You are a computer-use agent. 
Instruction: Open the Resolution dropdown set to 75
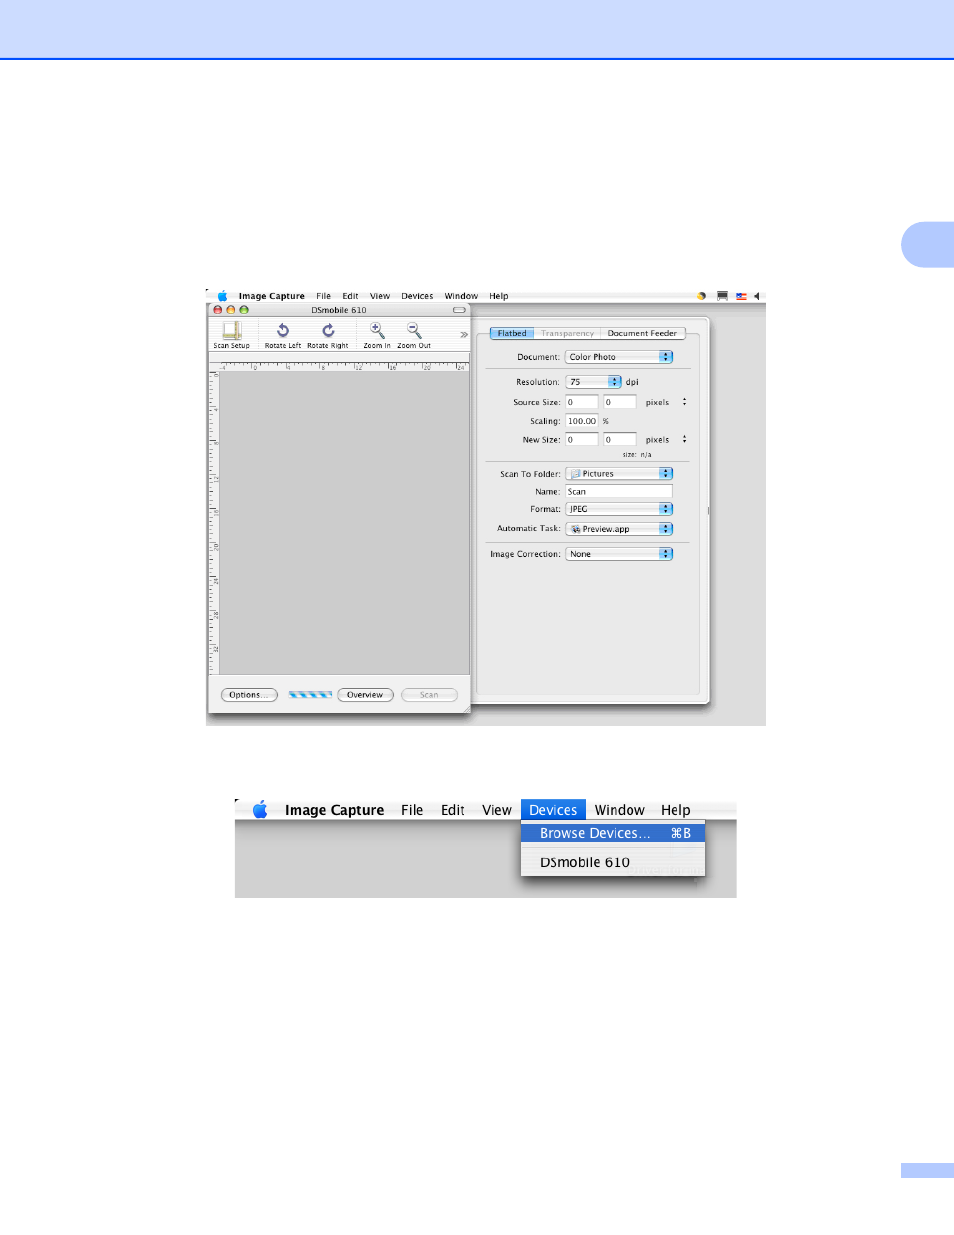click(x=594, y=382)
